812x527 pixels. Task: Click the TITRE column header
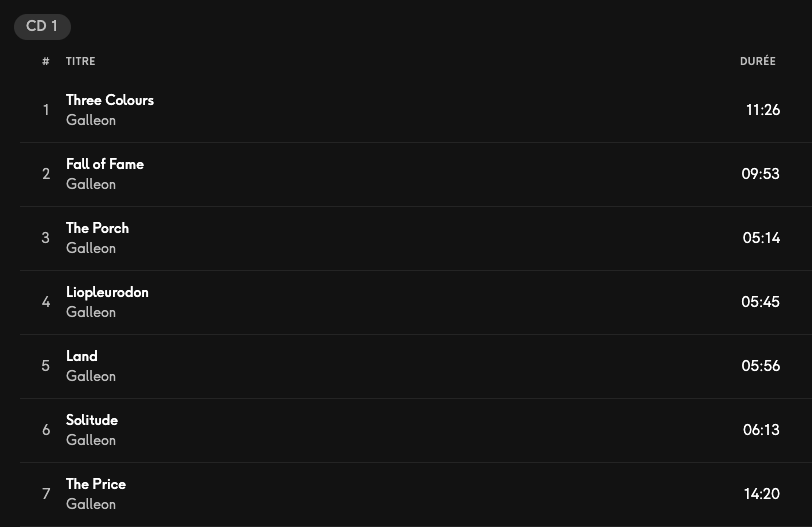coord(81,62)
